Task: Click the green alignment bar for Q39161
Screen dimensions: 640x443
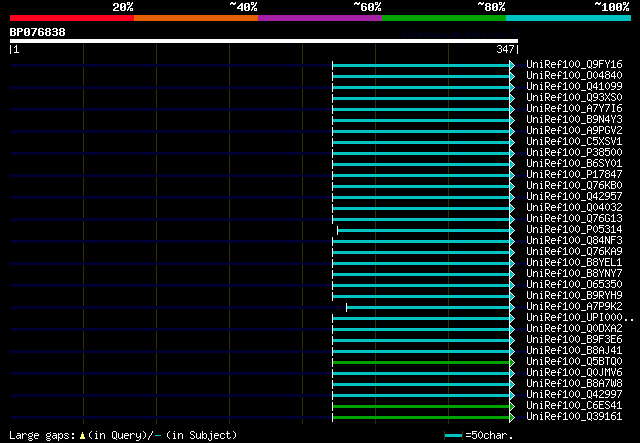Action: tap(421, 418)
